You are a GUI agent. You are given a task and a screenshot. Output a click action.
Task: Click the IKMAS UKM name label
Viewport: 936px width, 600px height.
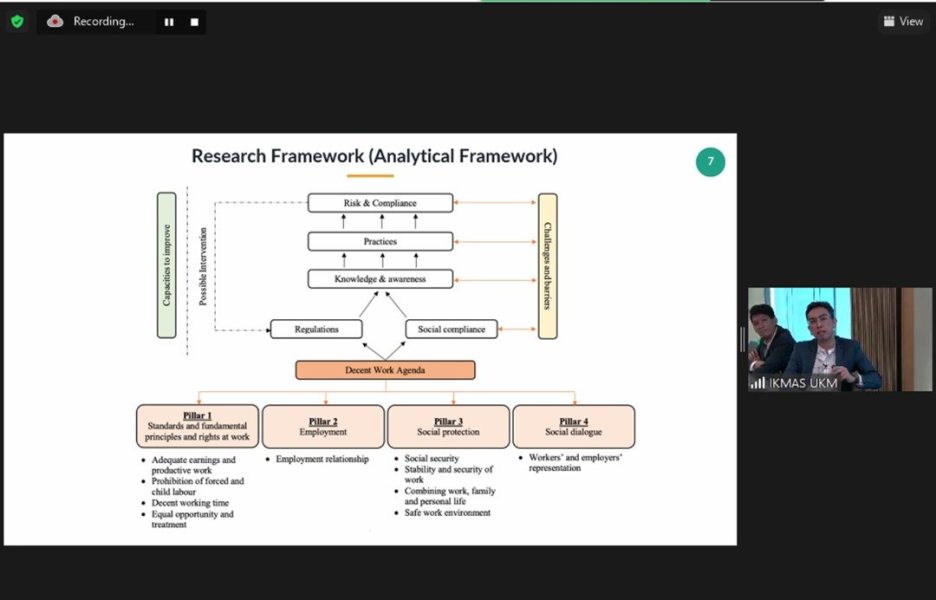coord(803,383)
